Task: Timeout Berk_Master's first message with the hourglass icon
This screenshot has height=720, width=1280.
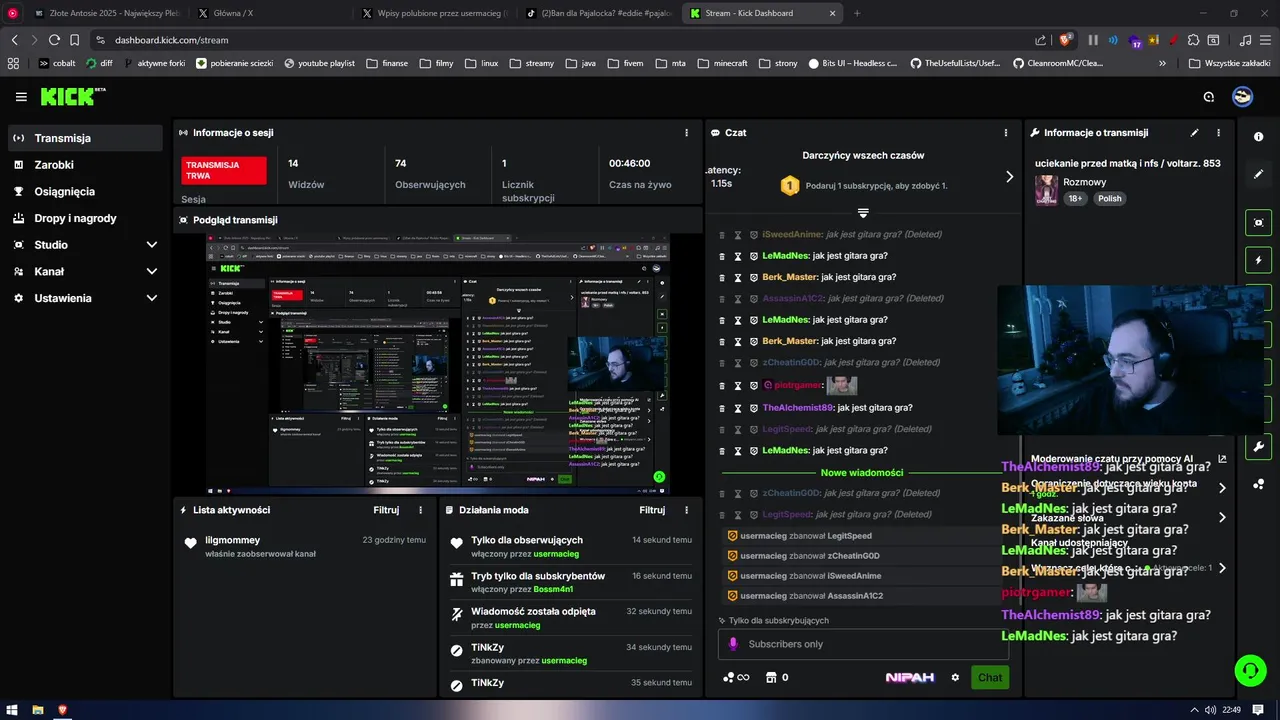Action: [738, 277]
